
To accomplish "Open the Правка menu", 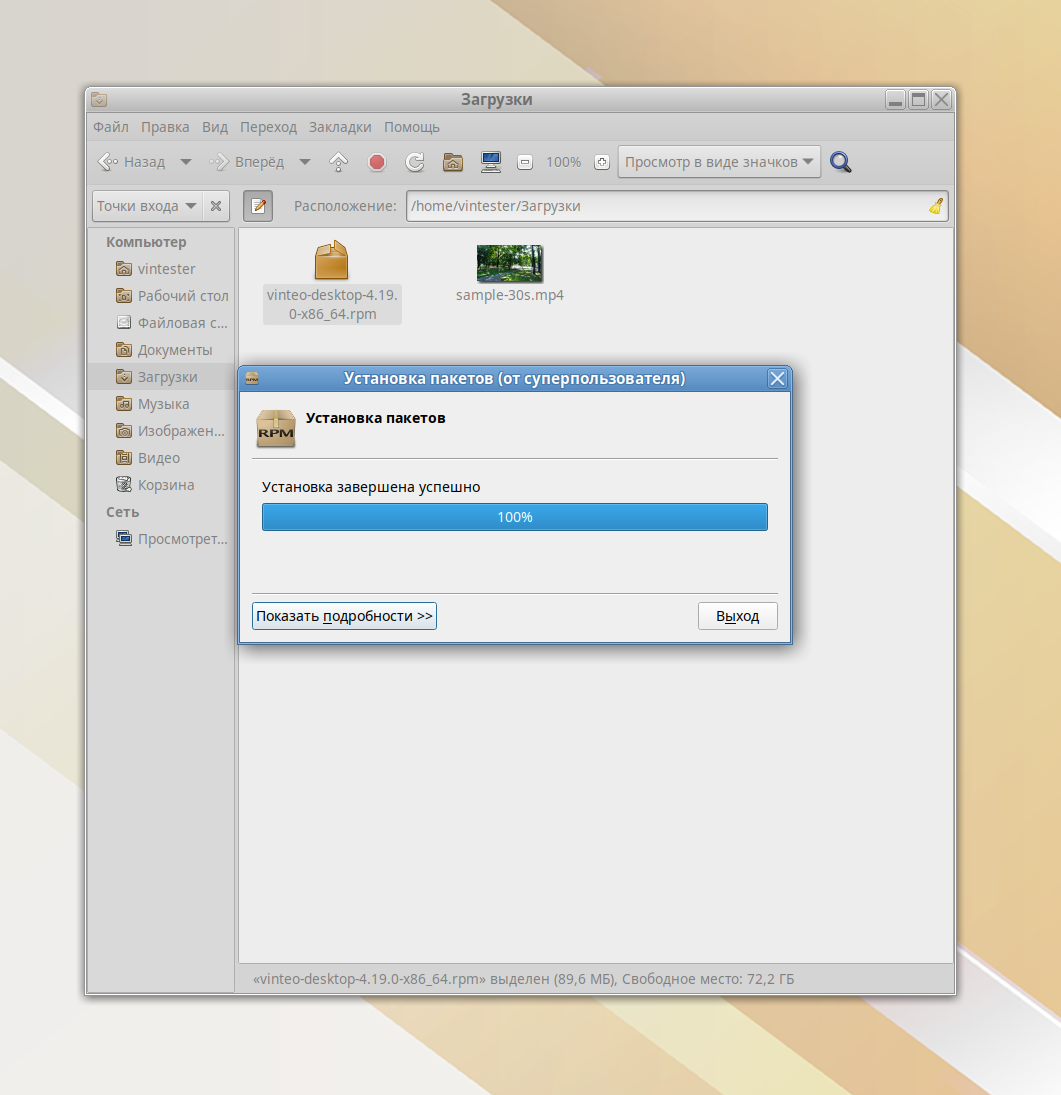I will 165,127.
